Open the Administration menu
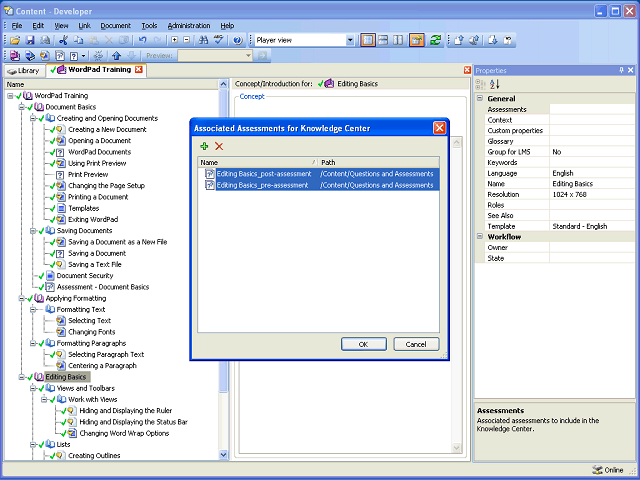 (189, 25)
